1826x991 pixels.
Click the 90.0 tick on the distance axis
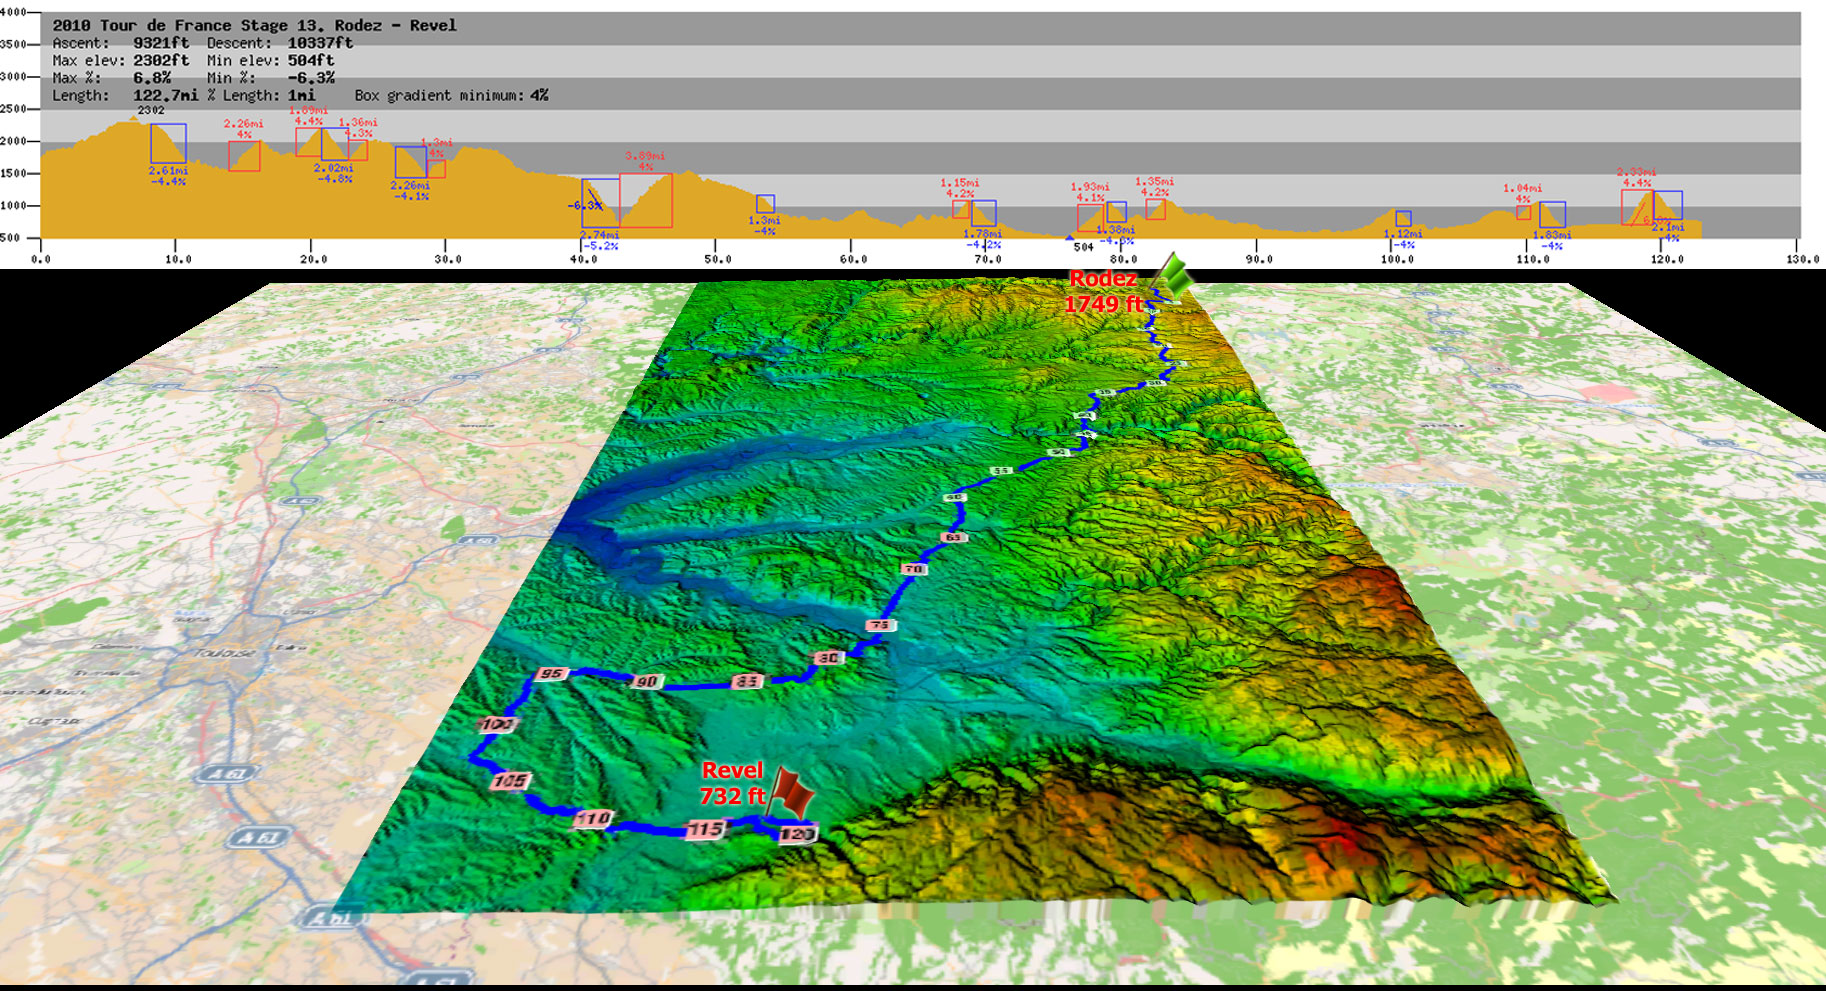1258,259
